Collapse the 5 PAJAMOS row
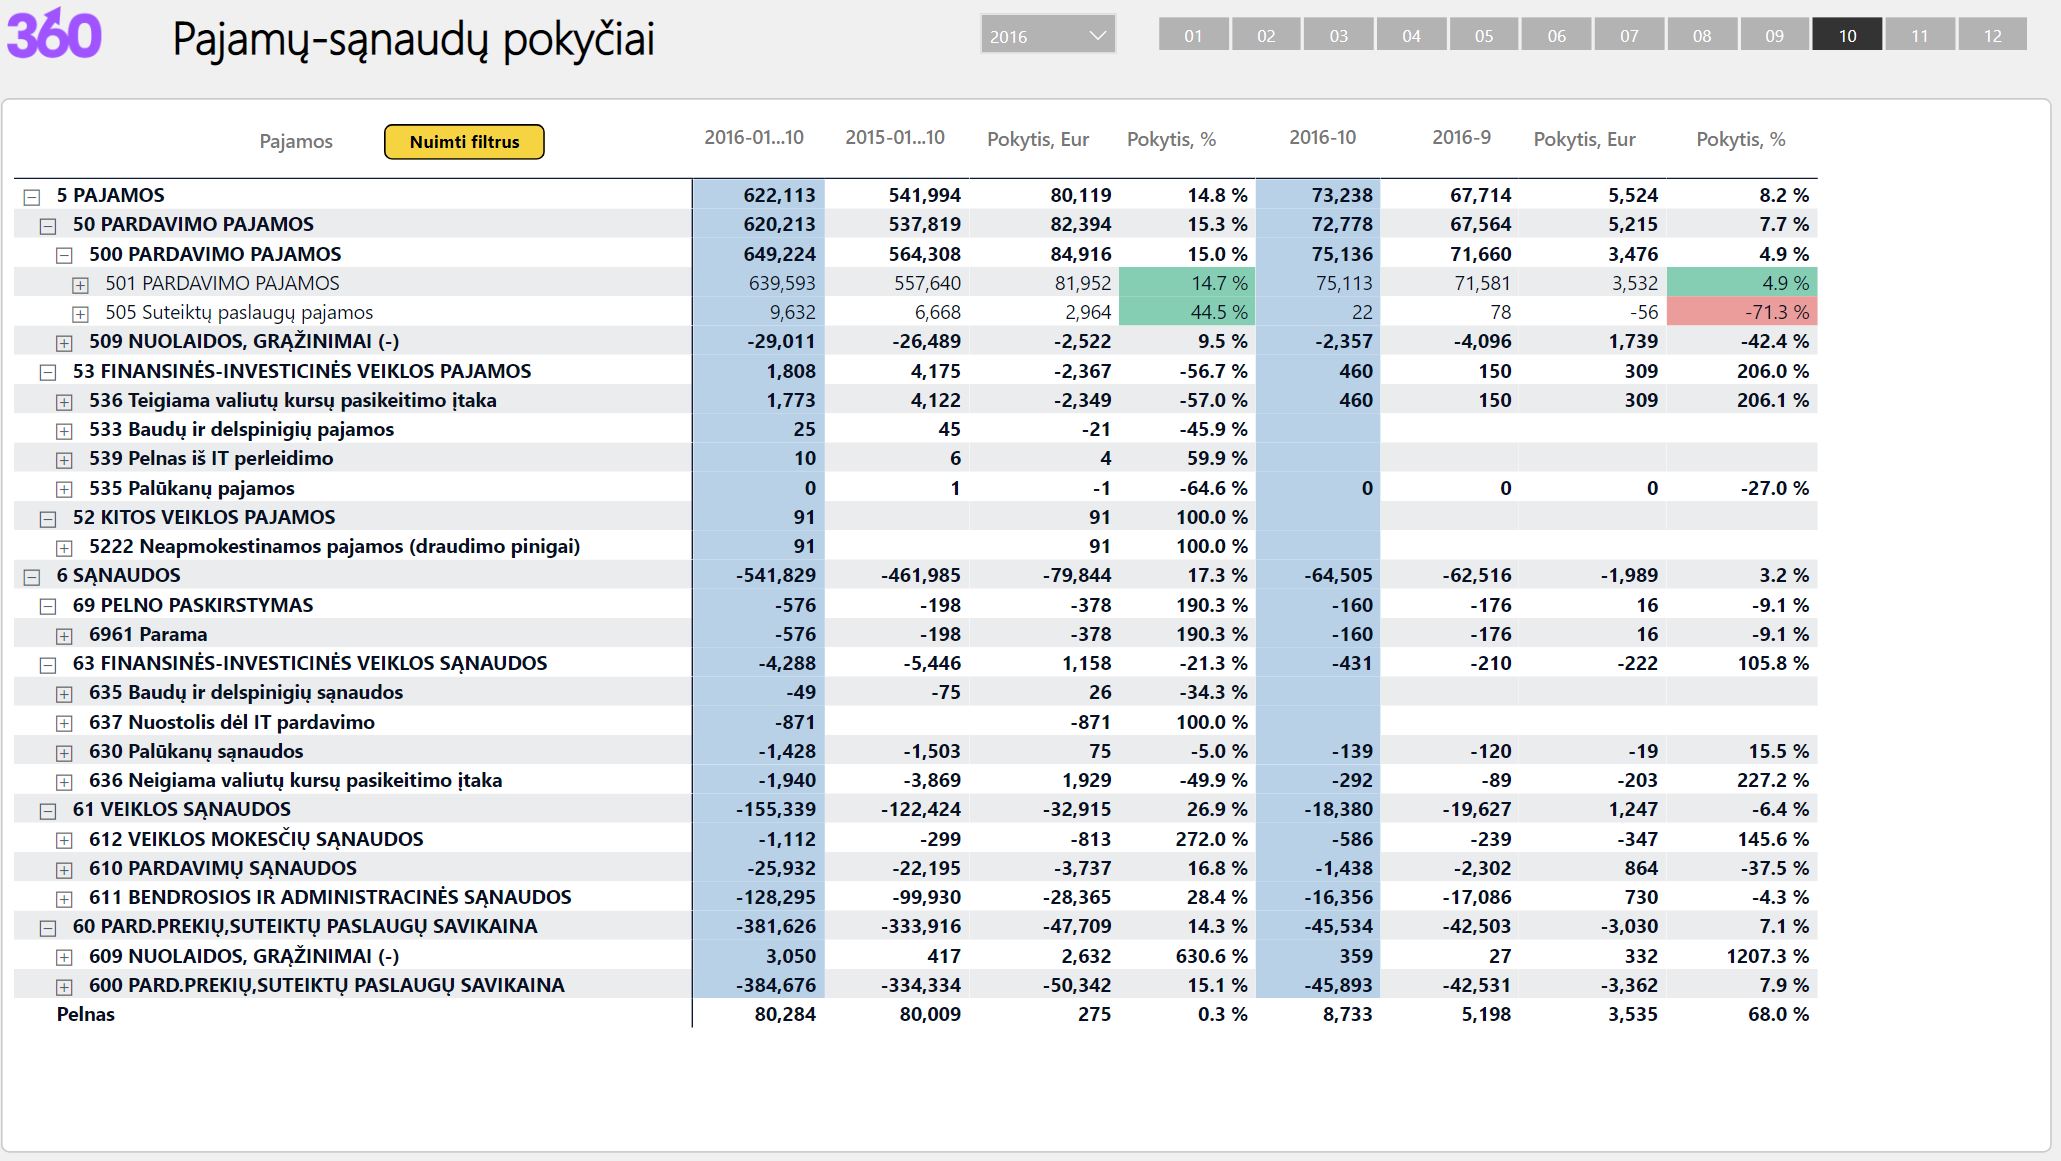This screenshot has width=2061, height=1161. click(x=32, y=197)
